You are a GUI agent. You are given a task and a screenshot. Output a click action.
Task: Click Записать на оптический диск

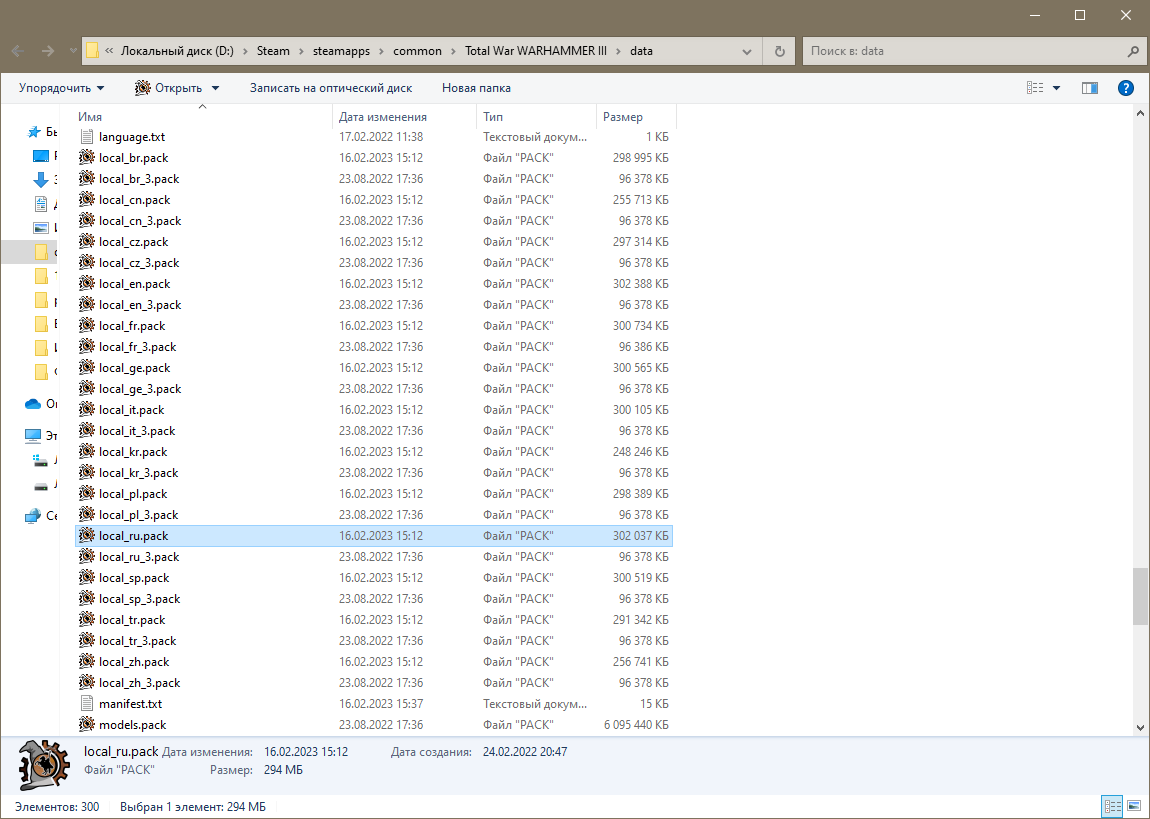click(x=331, y=88)
